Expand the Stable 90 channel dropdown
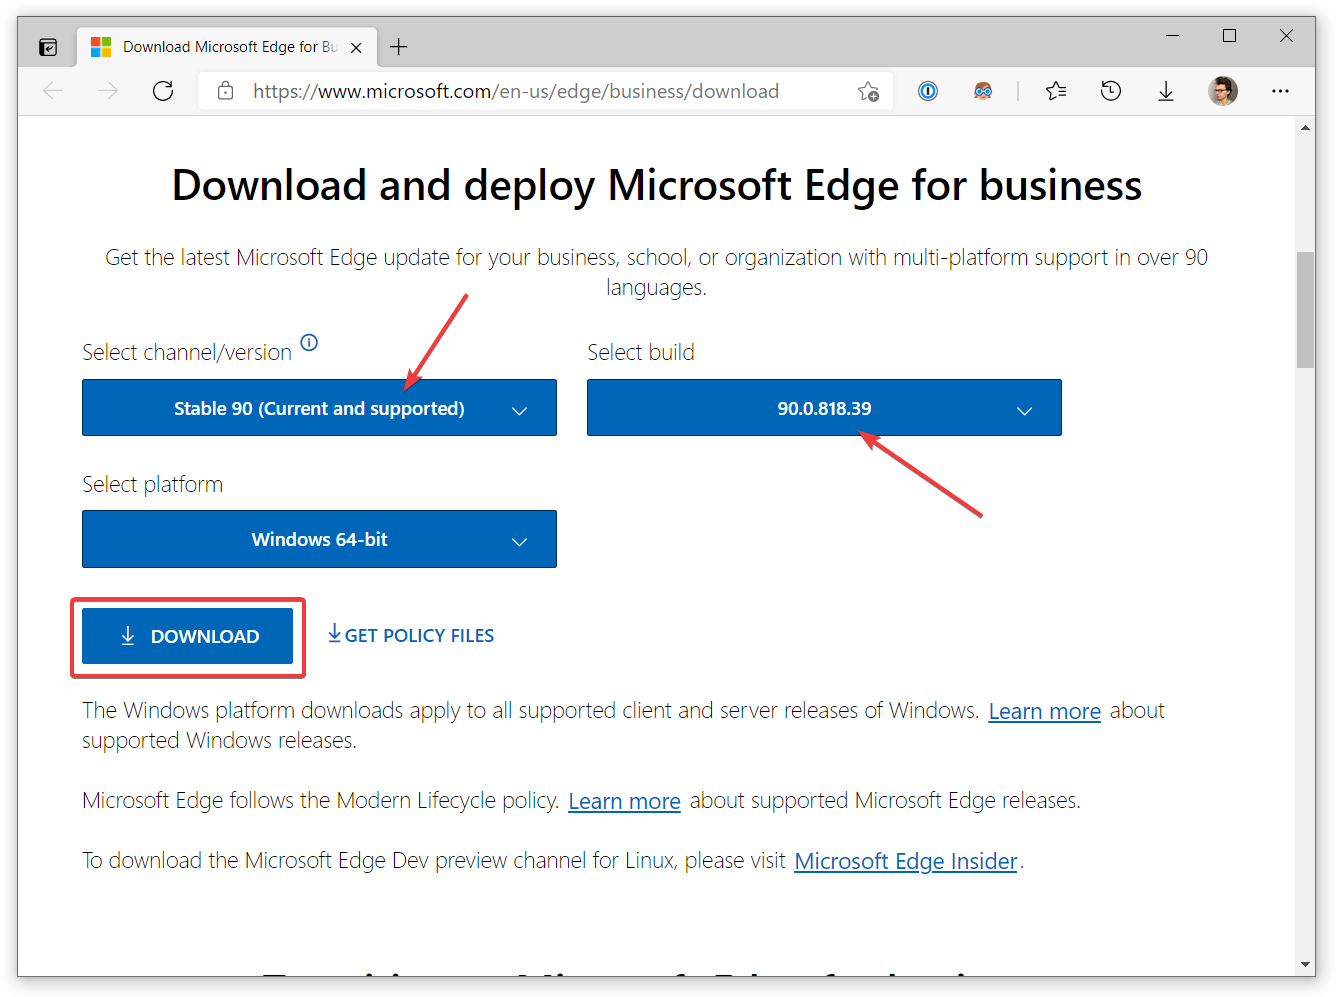Viewport: 1336px width, 997px height. [319, 407]
